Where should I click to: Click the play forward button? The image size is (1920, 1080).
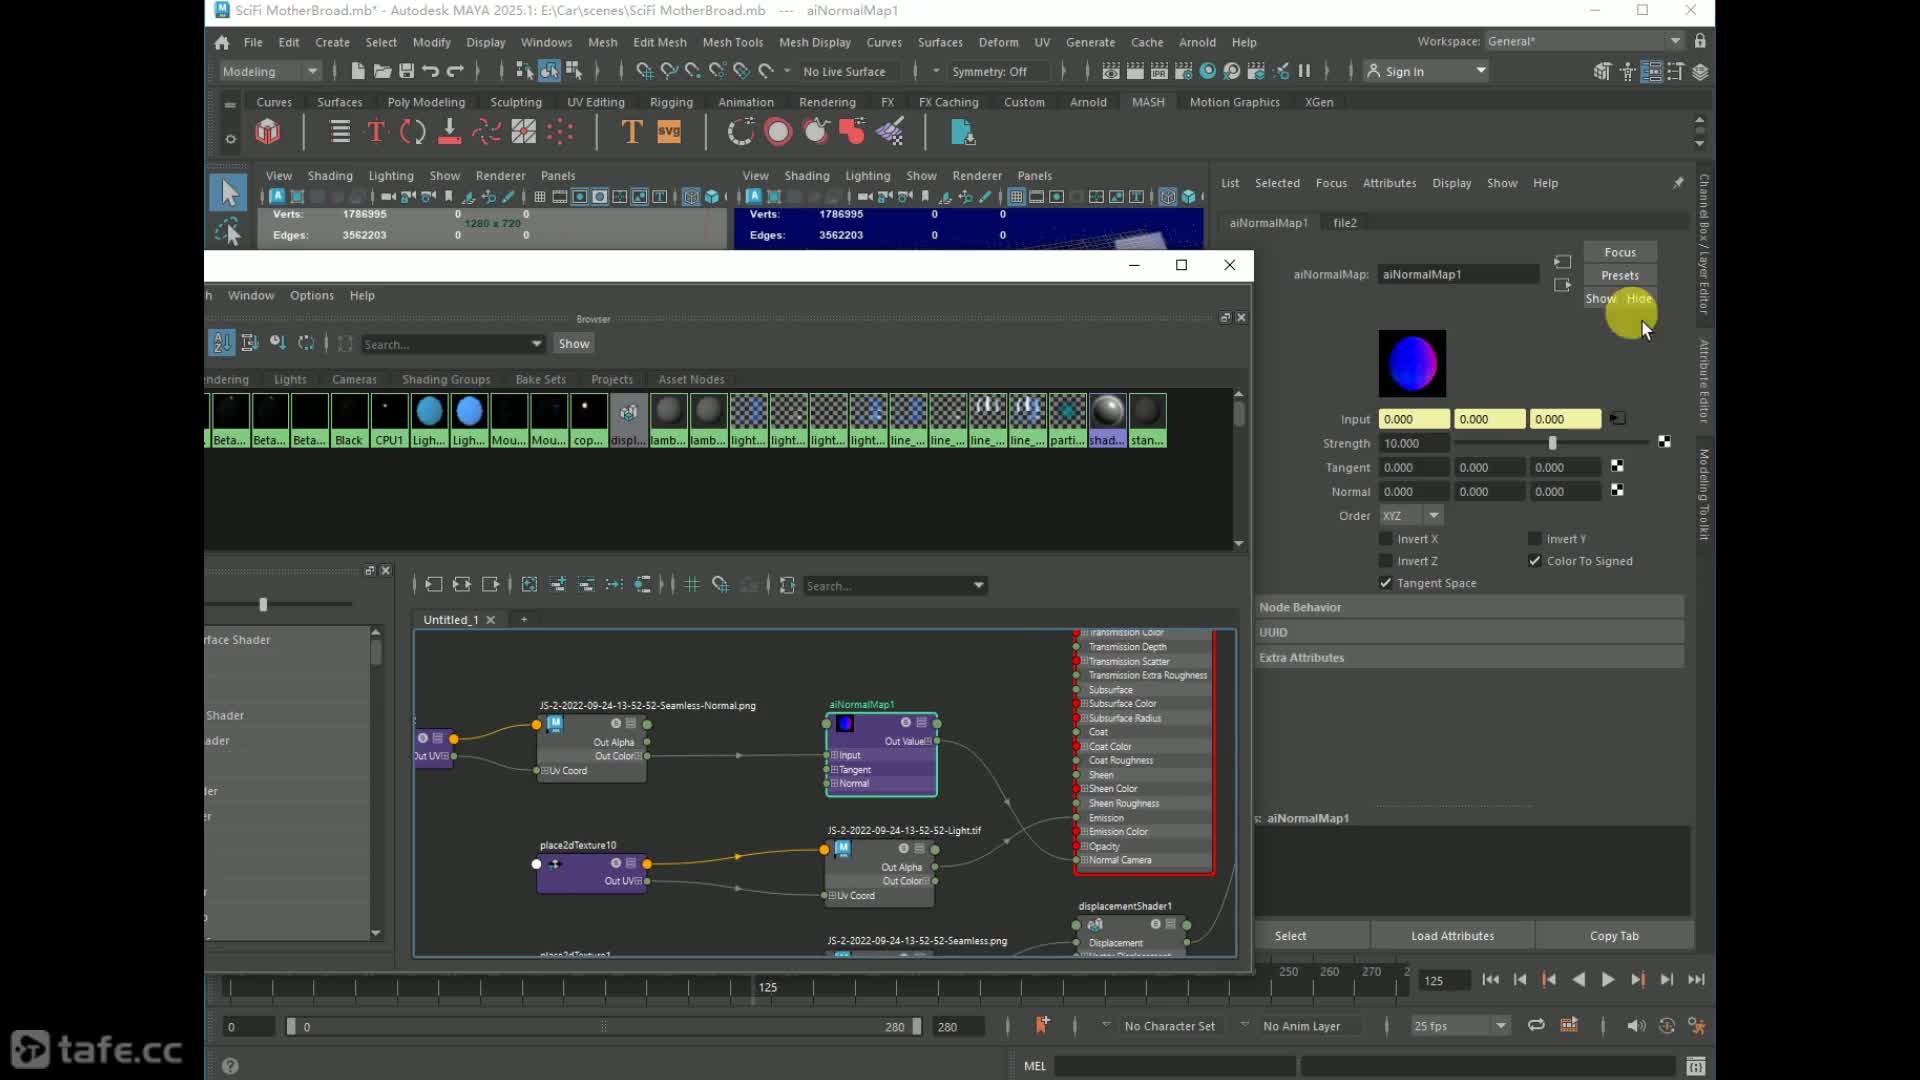[1607, 980]
